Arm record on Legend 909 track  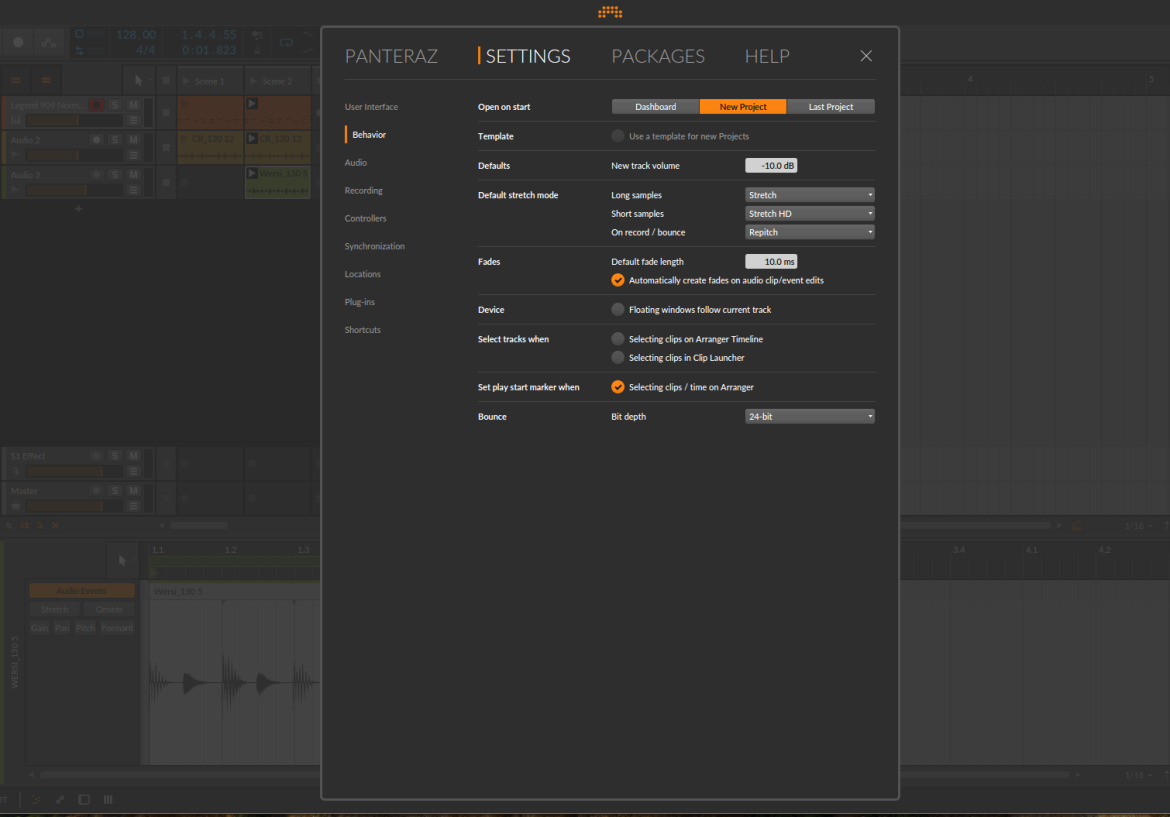tap(96, 105)
